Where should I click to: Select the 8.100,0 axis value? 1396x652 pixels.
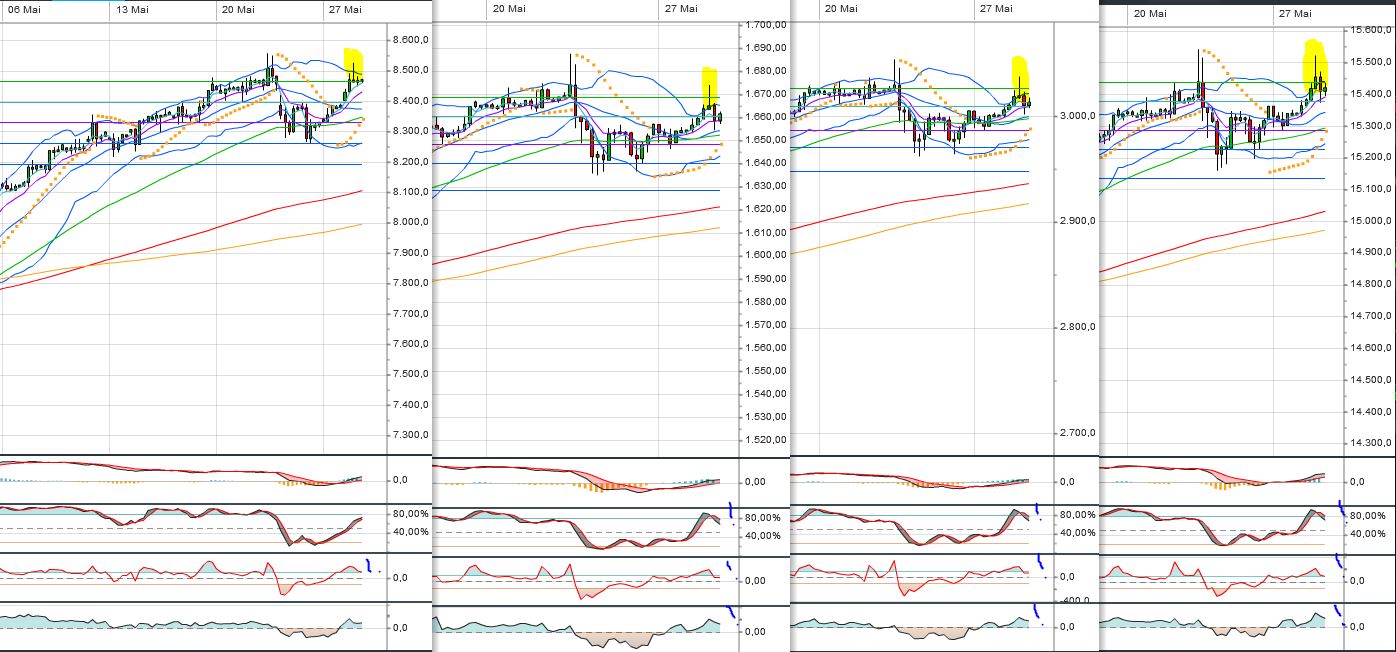pos(412,192)
